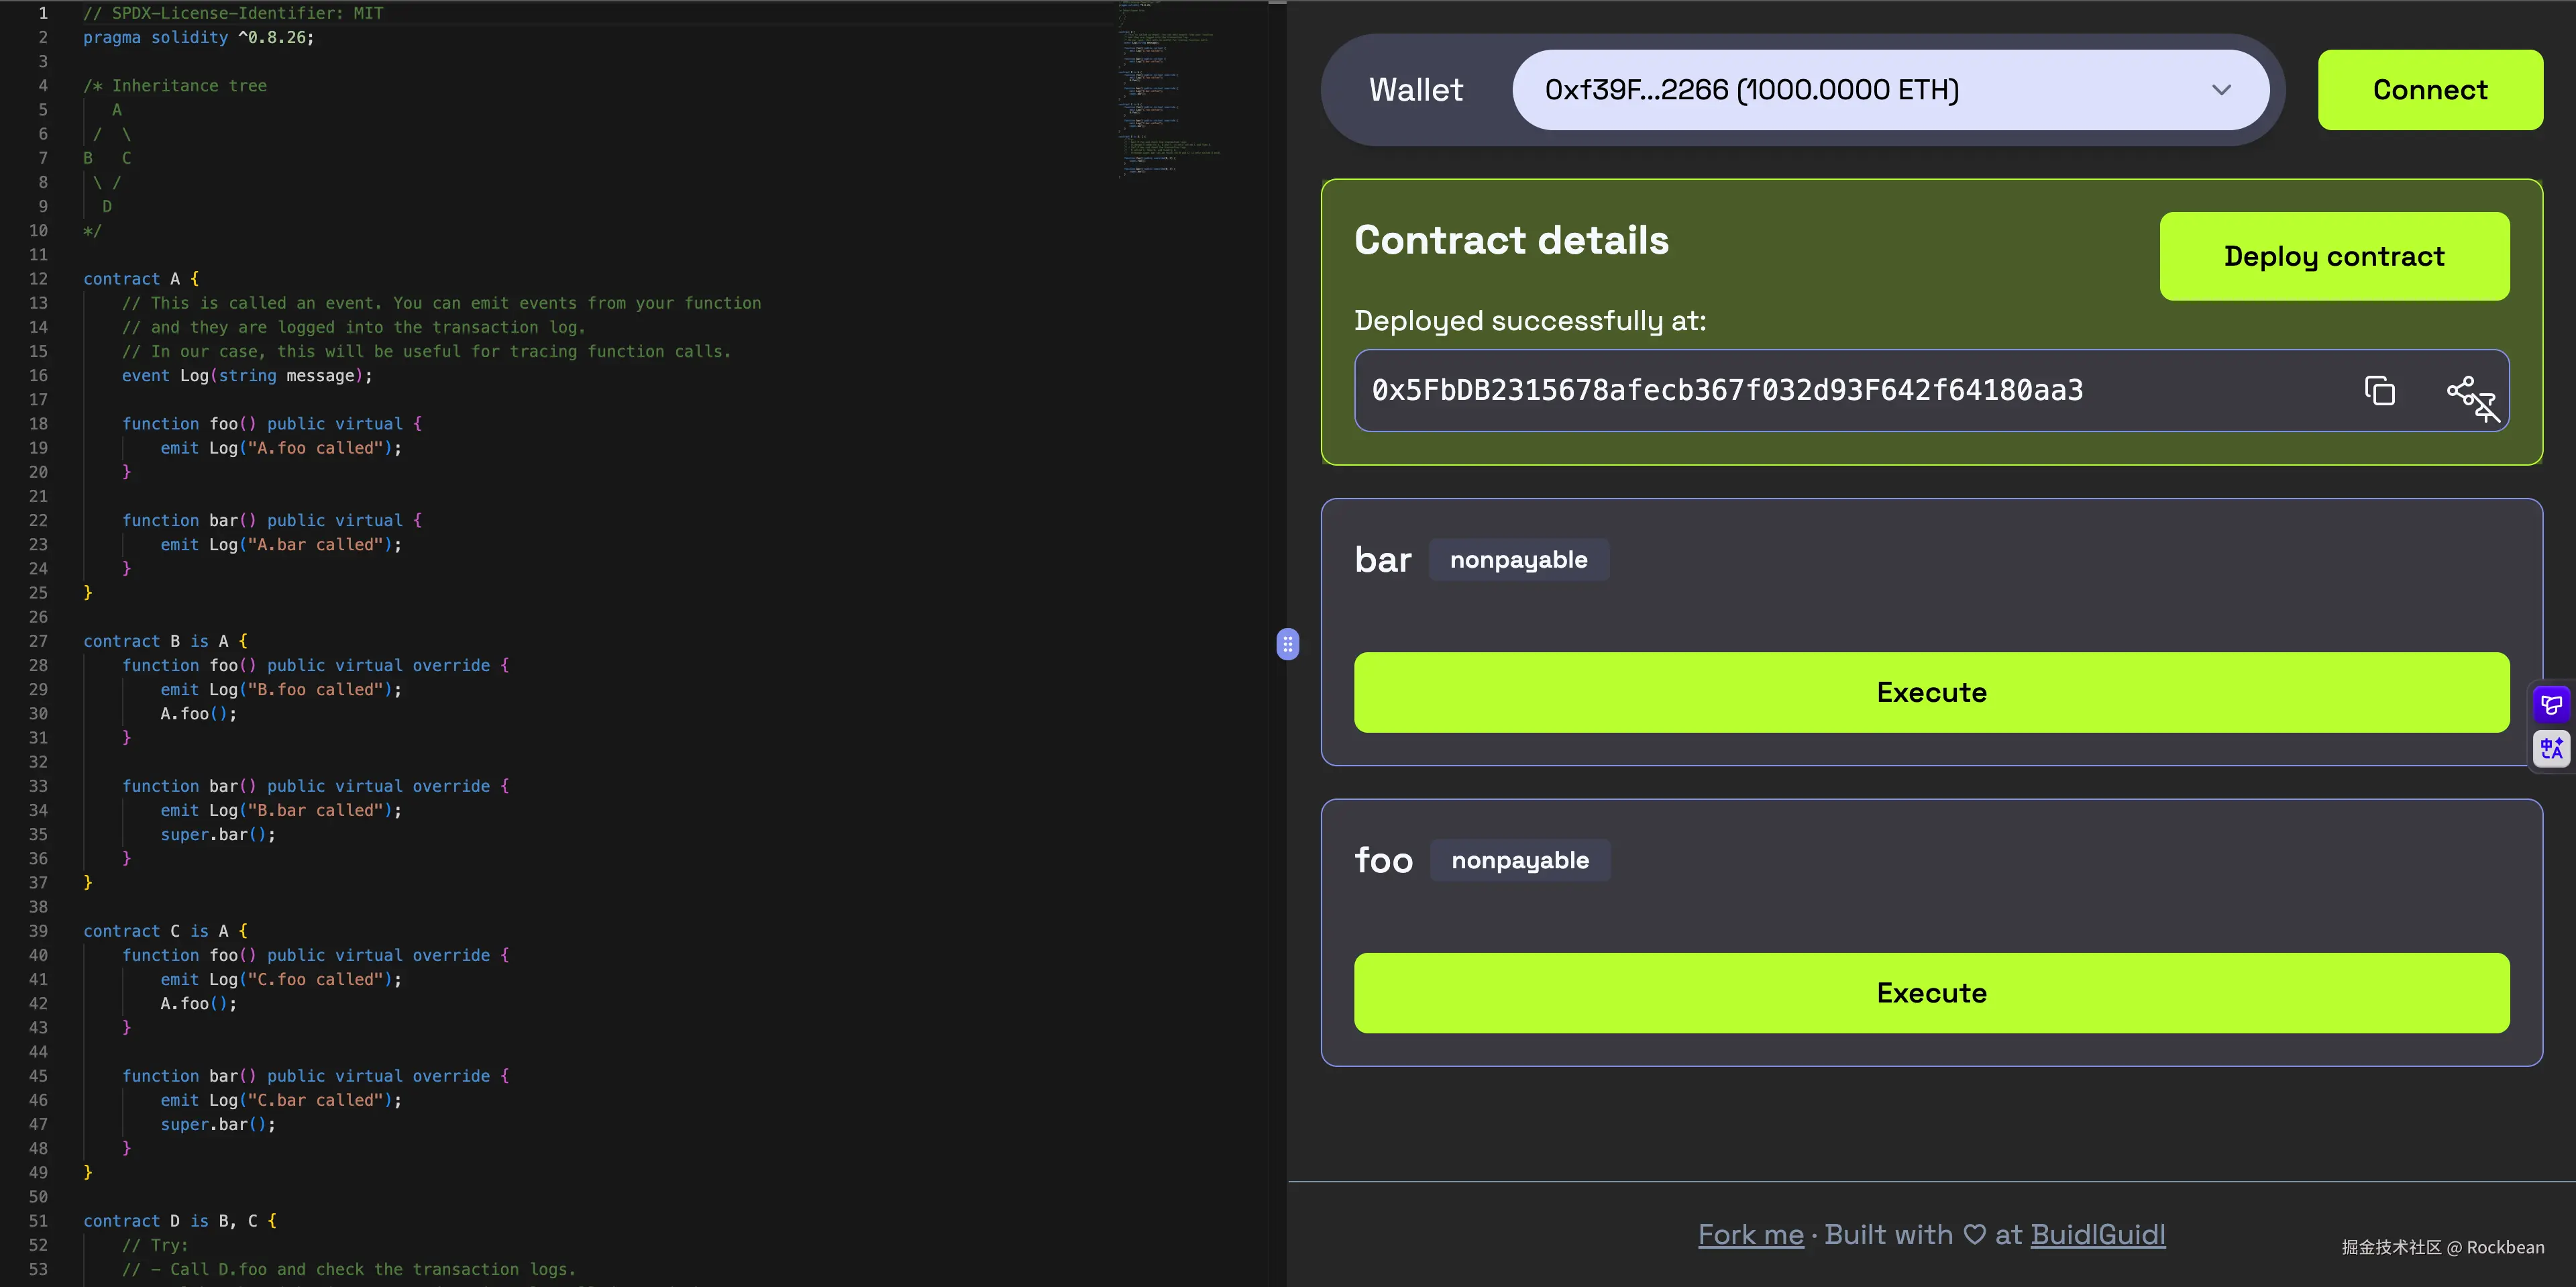Open the wallet account dropdown

(2222, 89)
